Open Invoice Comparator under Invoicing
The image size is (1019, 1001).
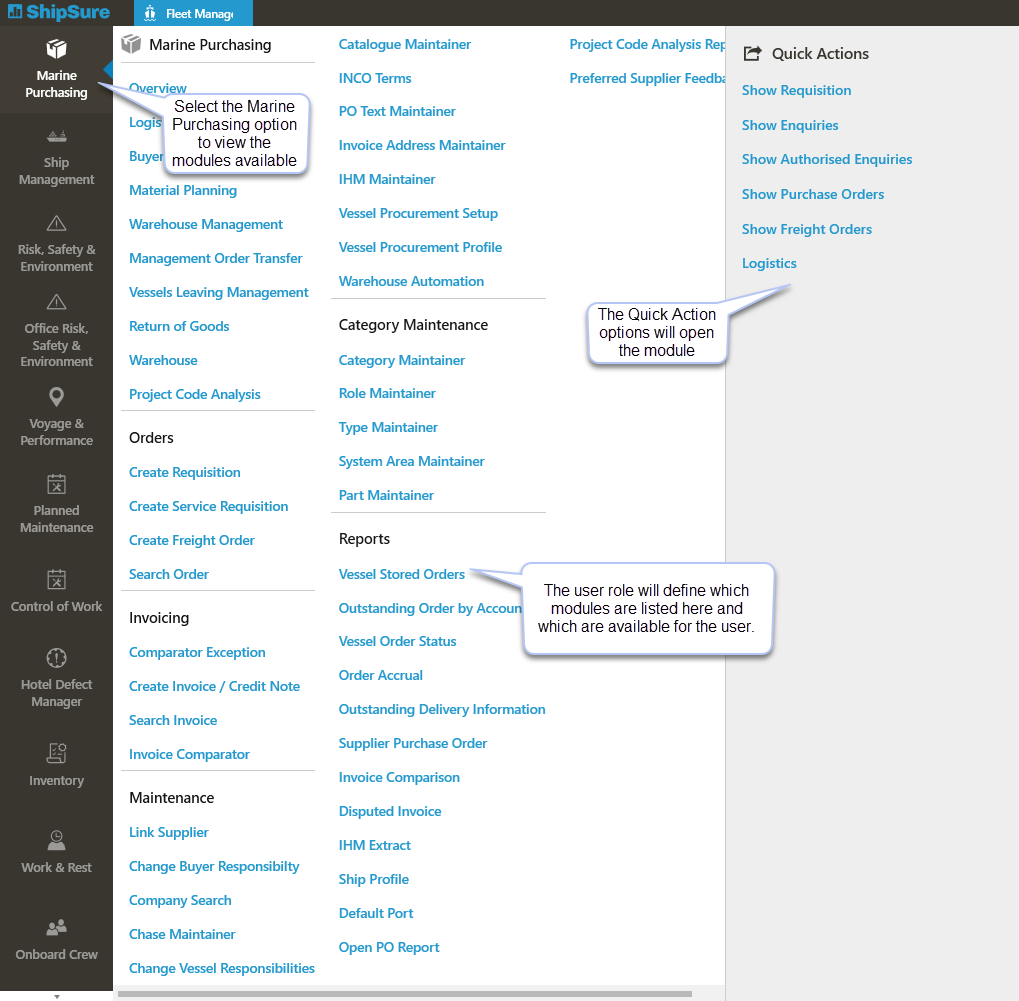pyautogui.click(x=189, y=755)
